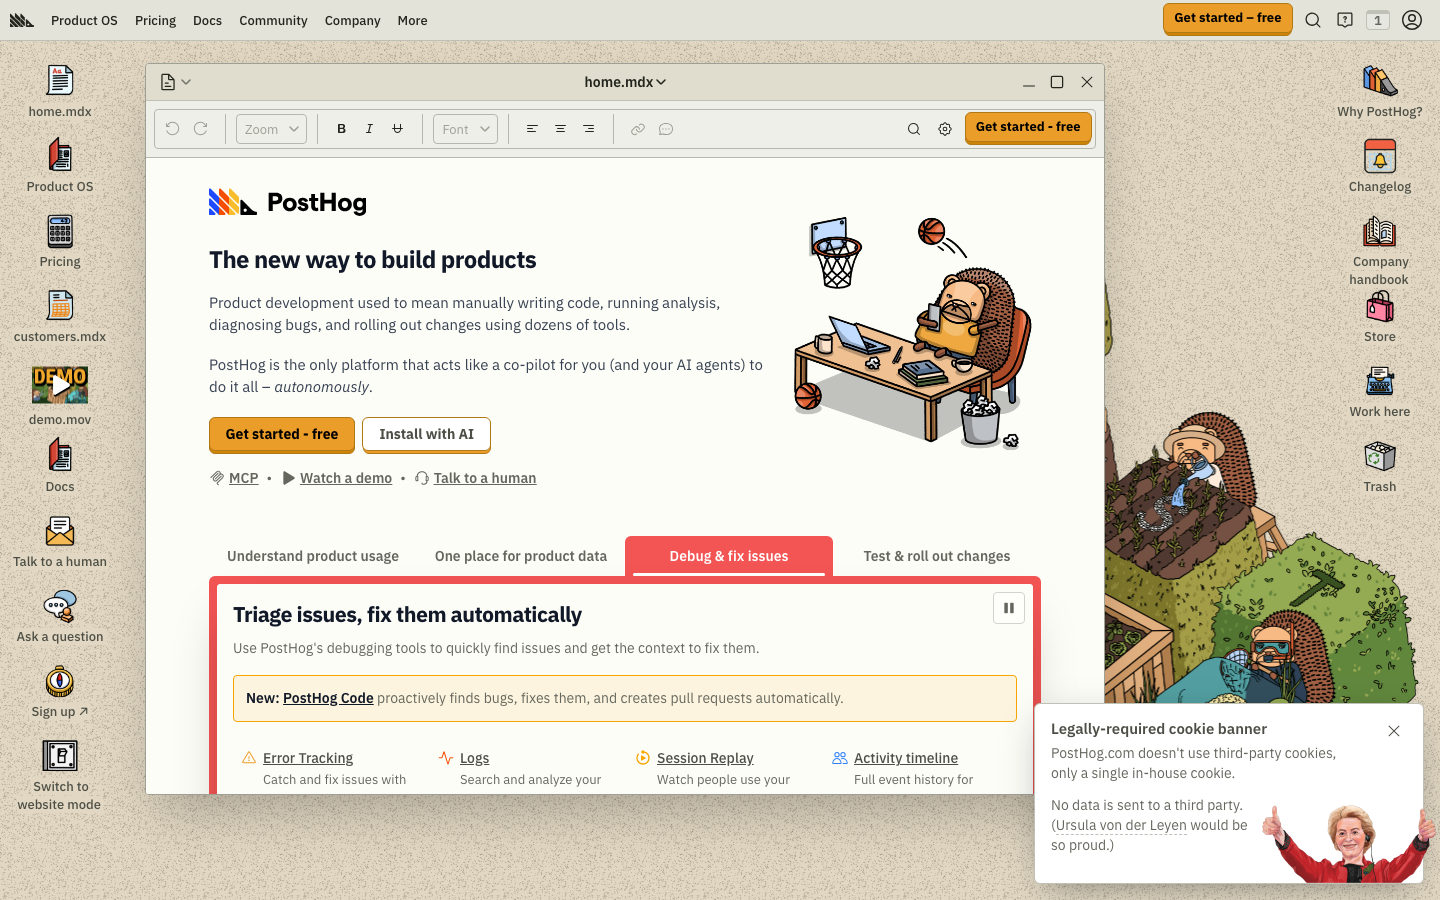
Task: Select the Debug & fix issues tab
Action: coord(729,556)
